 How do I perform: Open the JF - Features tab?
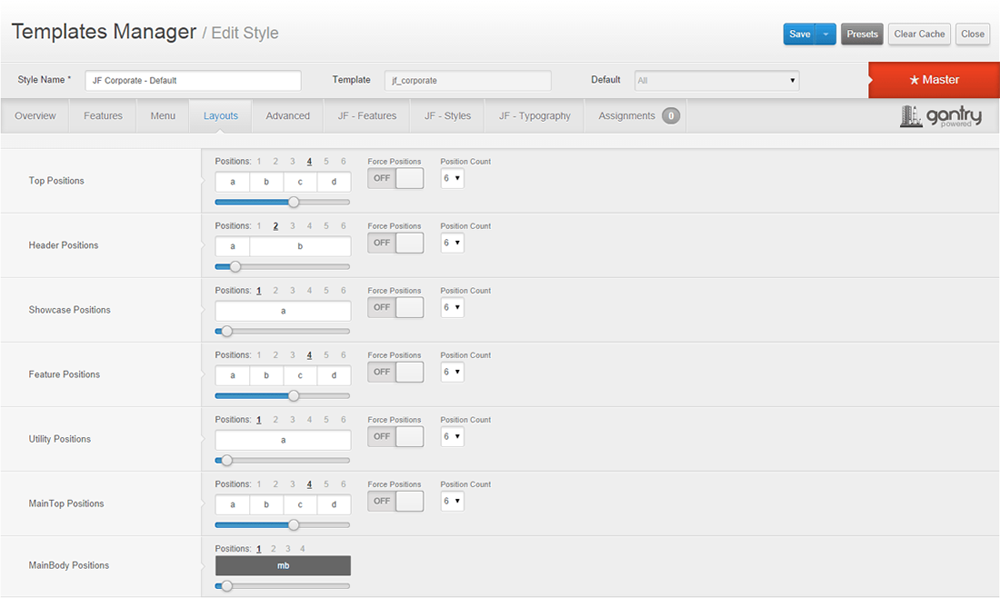(x=367, y=116)
